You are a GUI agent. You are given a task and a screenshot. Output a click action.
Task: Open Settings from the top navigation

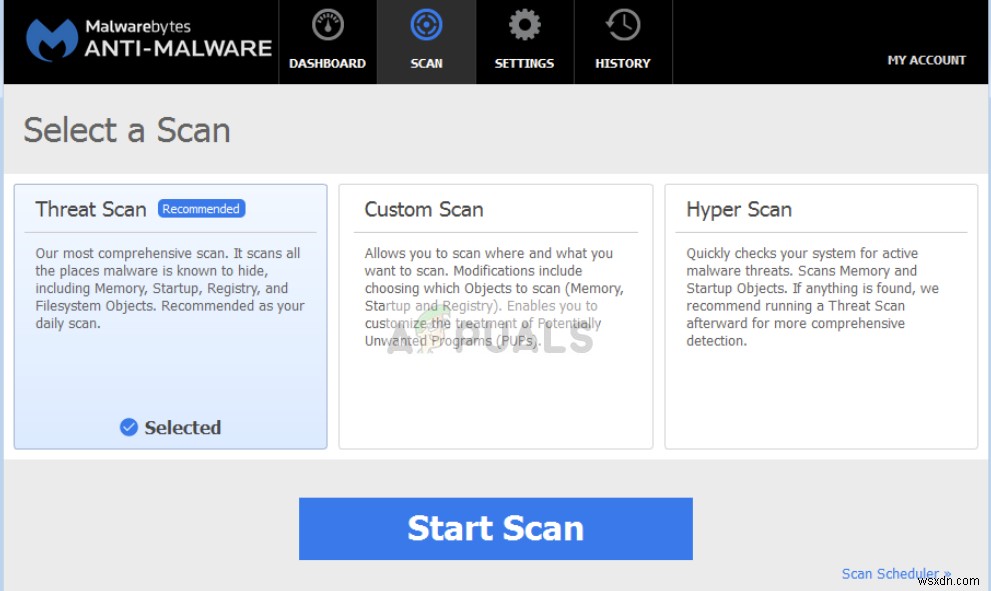524,42
